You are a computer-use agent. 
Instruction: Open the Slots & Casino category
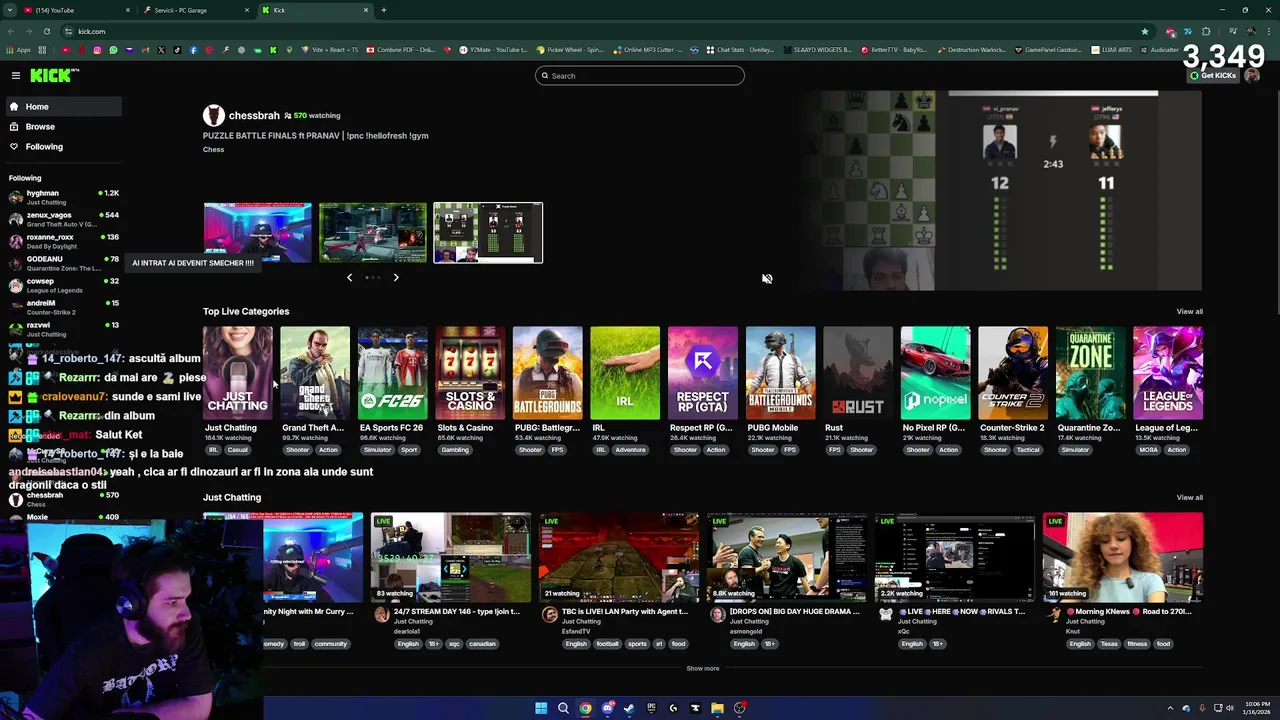click(x=470, y=373)
